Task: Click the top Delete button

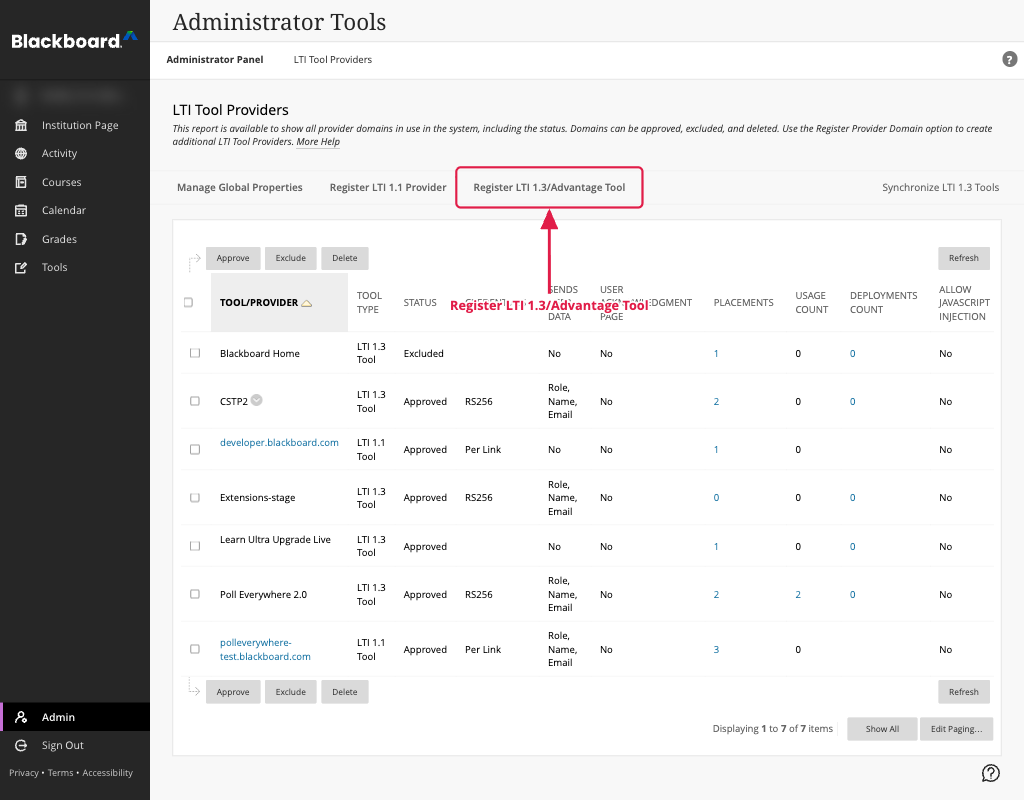Action: [x=345, y=258]
